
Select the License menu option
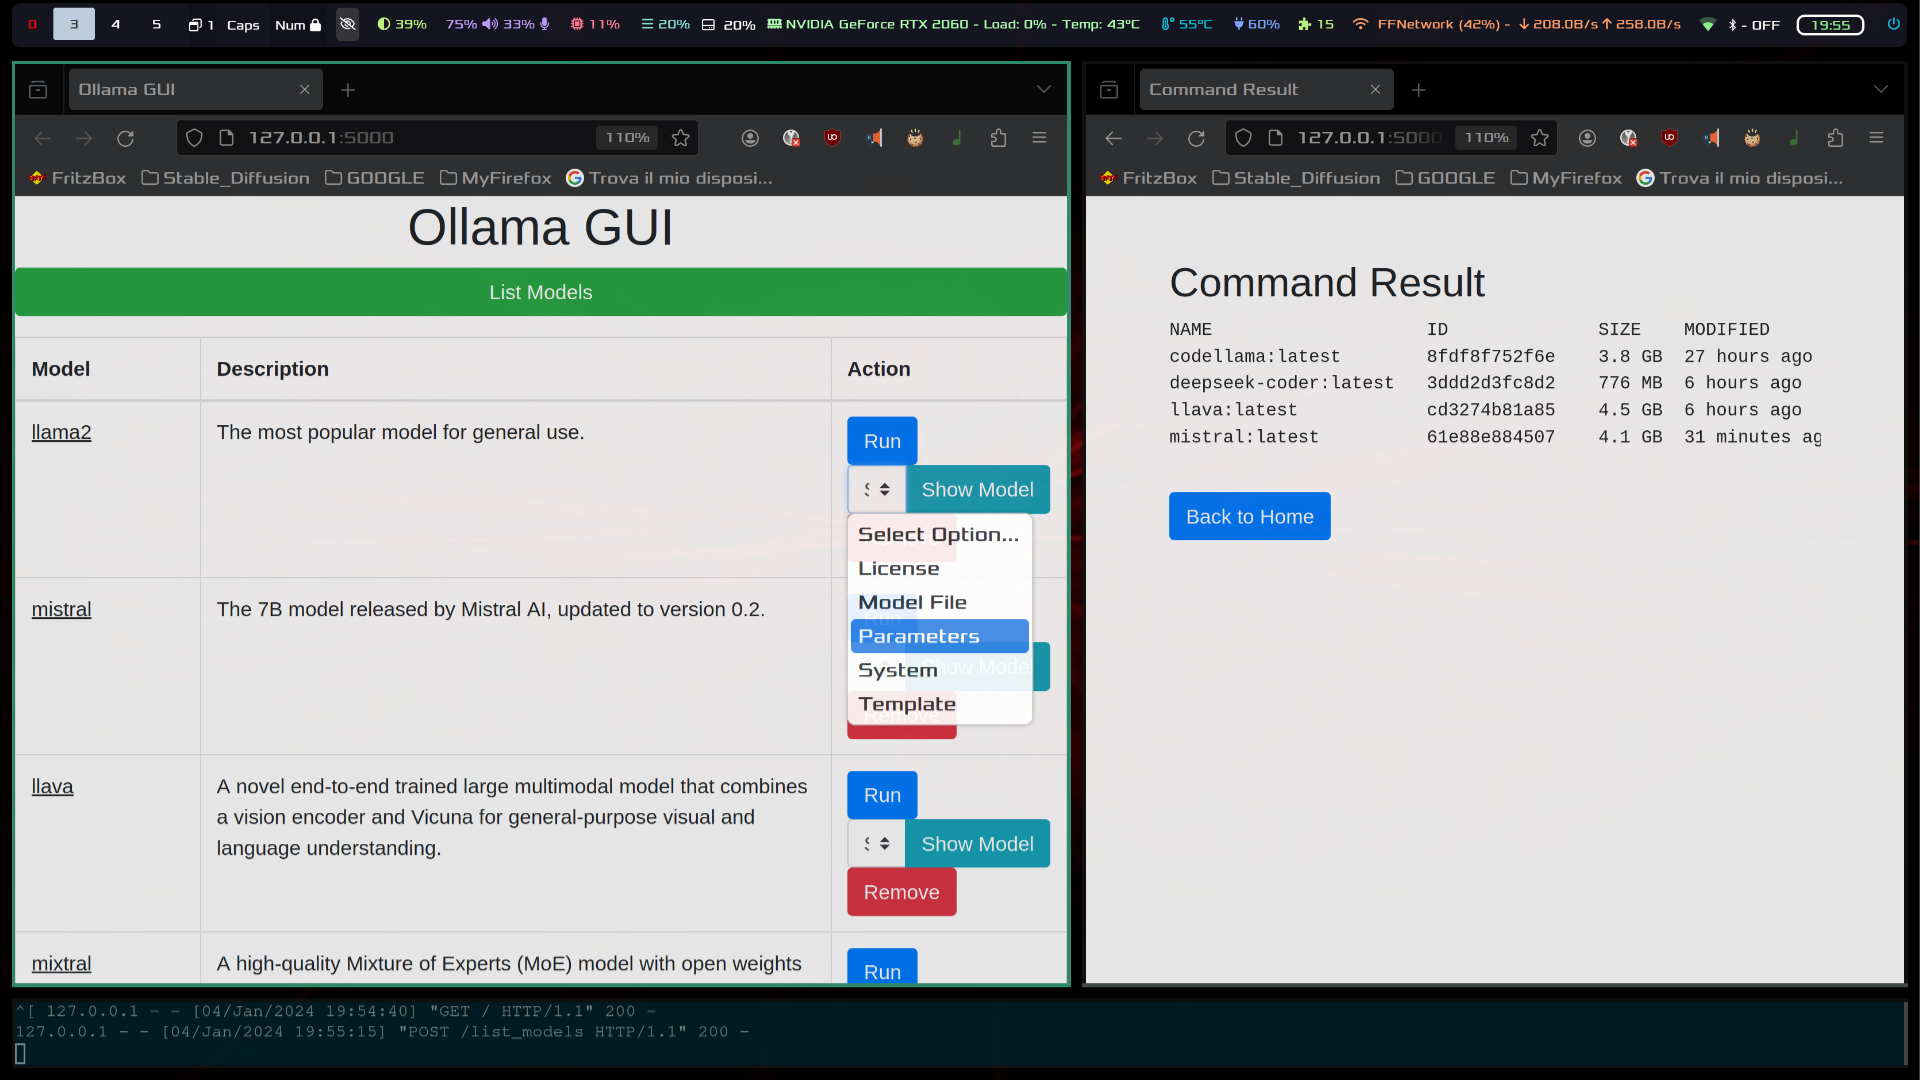899,567
